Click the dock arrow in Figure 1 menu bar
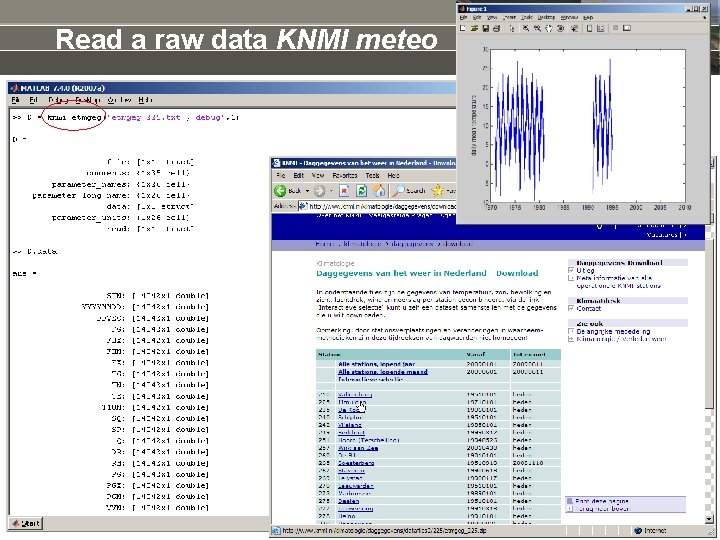 click(705, 17)
